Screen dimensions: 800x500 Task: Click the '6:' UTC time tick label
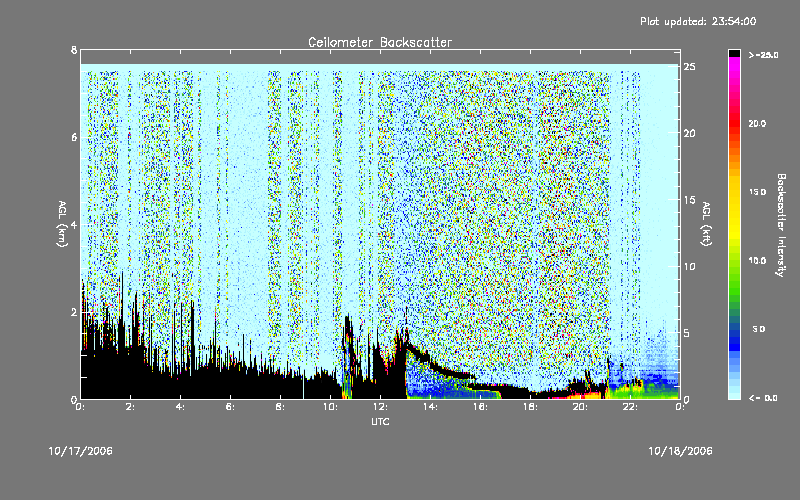(231, 407)
